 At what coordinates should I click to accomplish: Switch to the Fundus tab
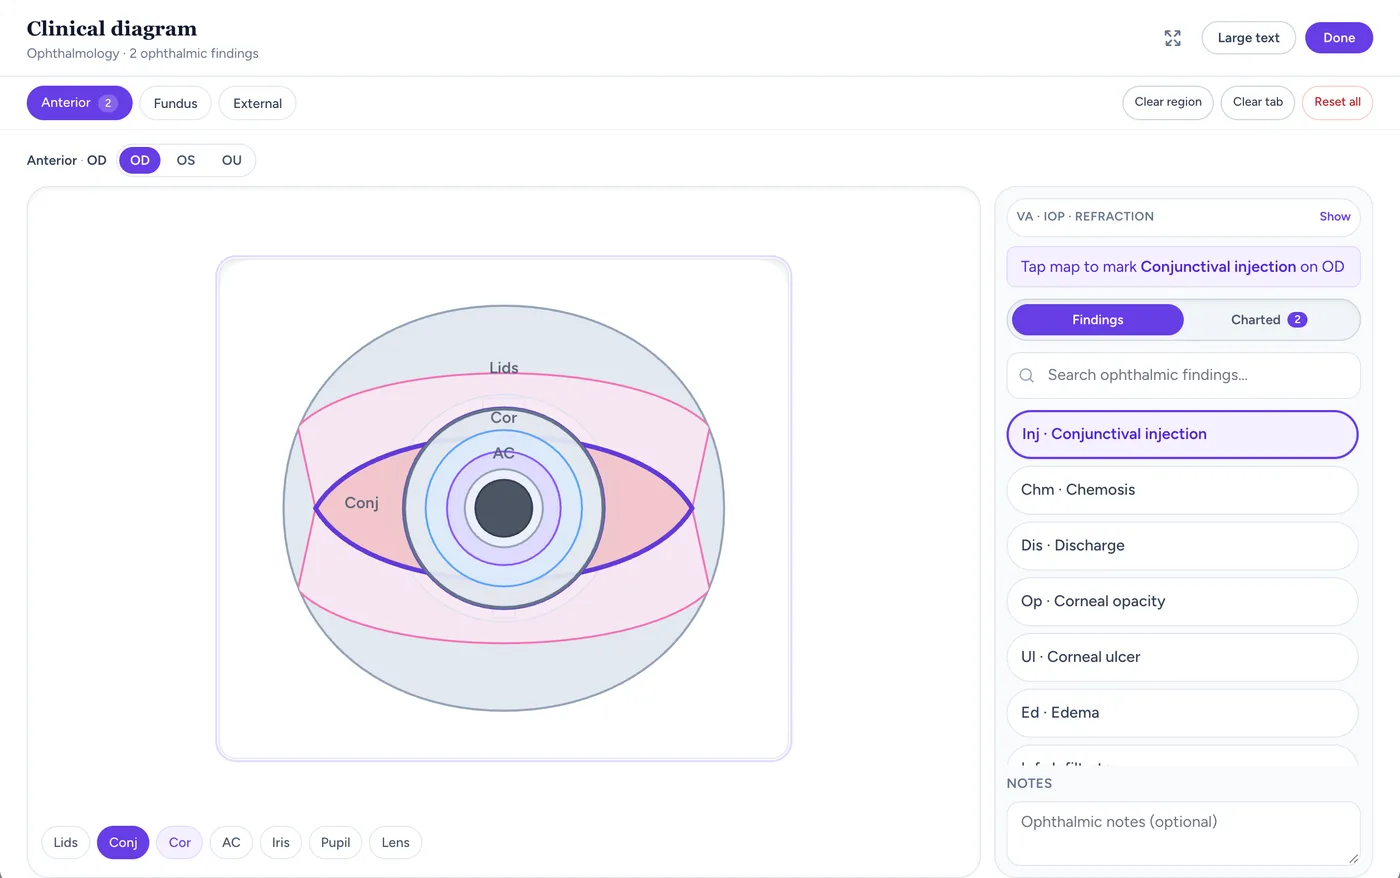176,103
